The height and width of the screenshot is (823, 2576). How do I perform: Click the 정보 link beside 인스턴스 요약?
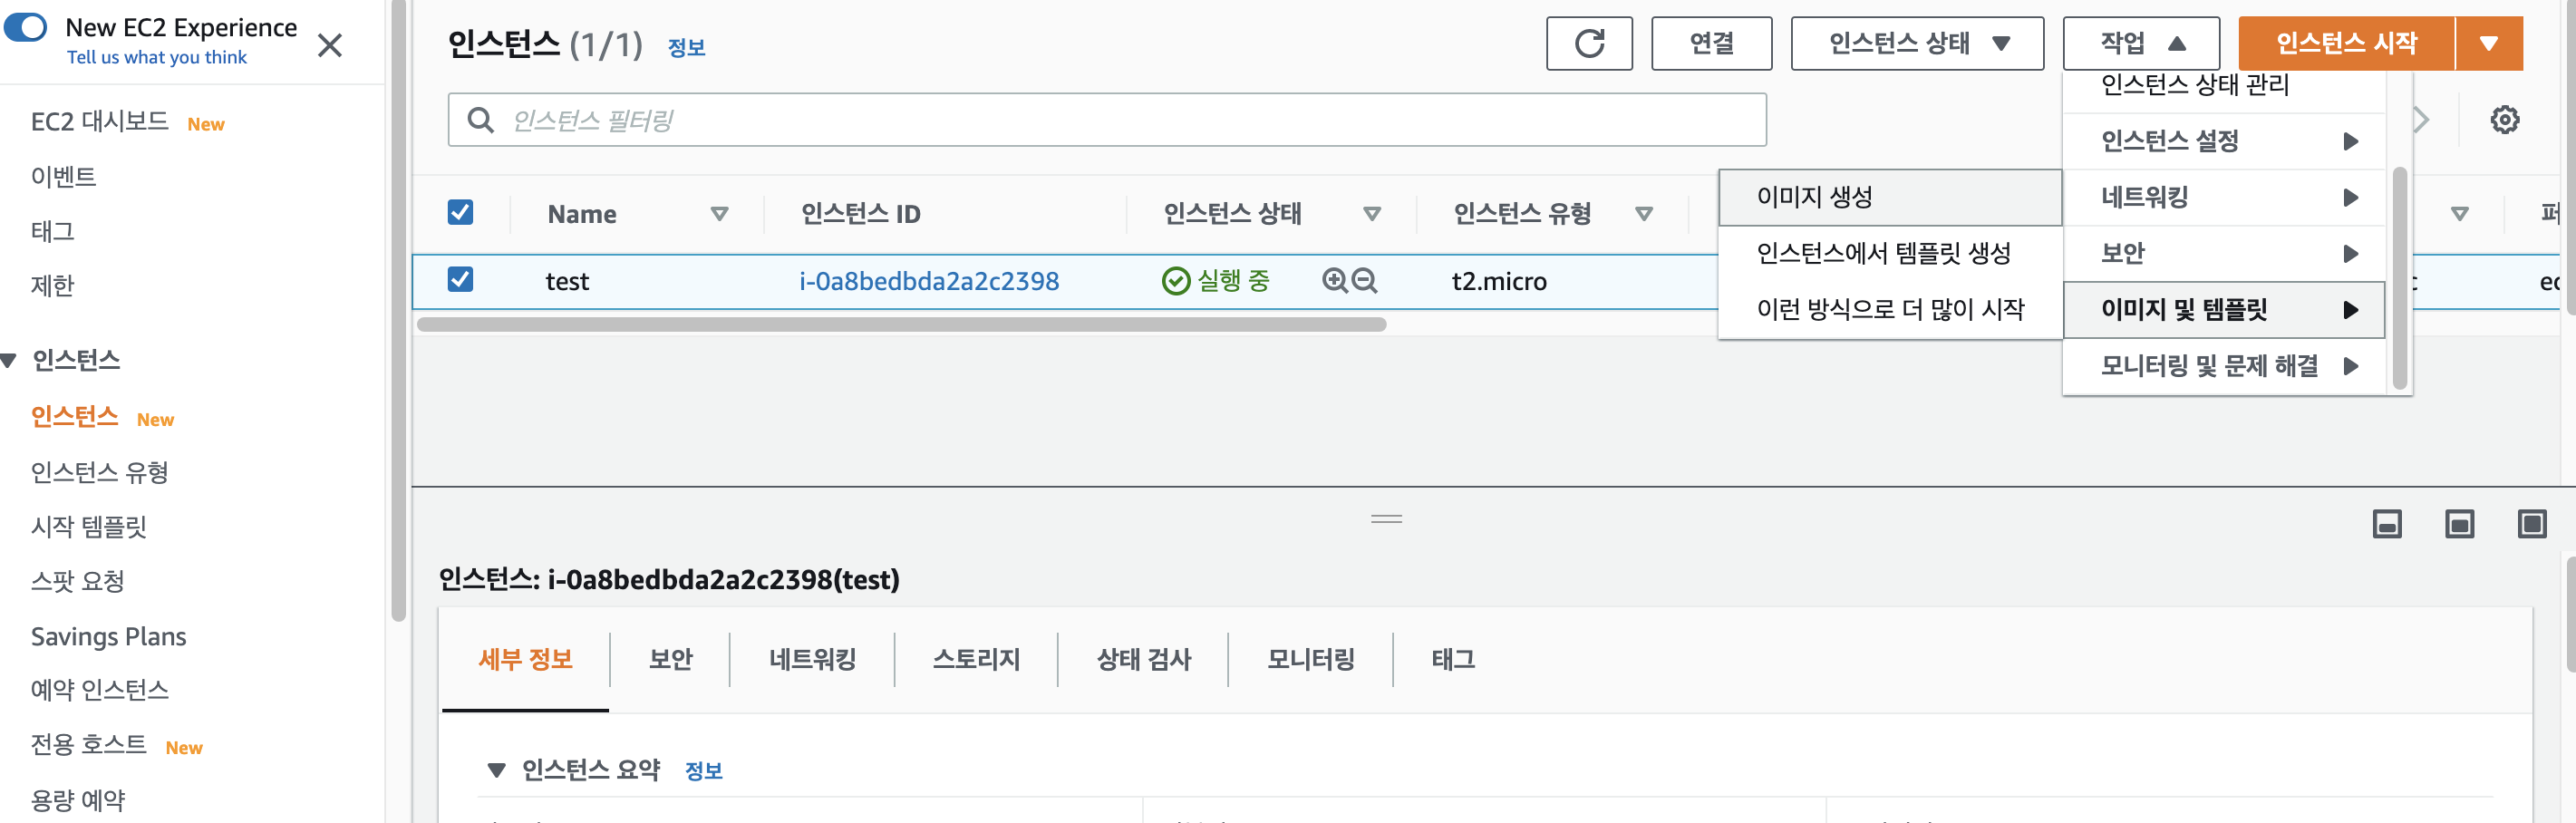pos(703,770)
